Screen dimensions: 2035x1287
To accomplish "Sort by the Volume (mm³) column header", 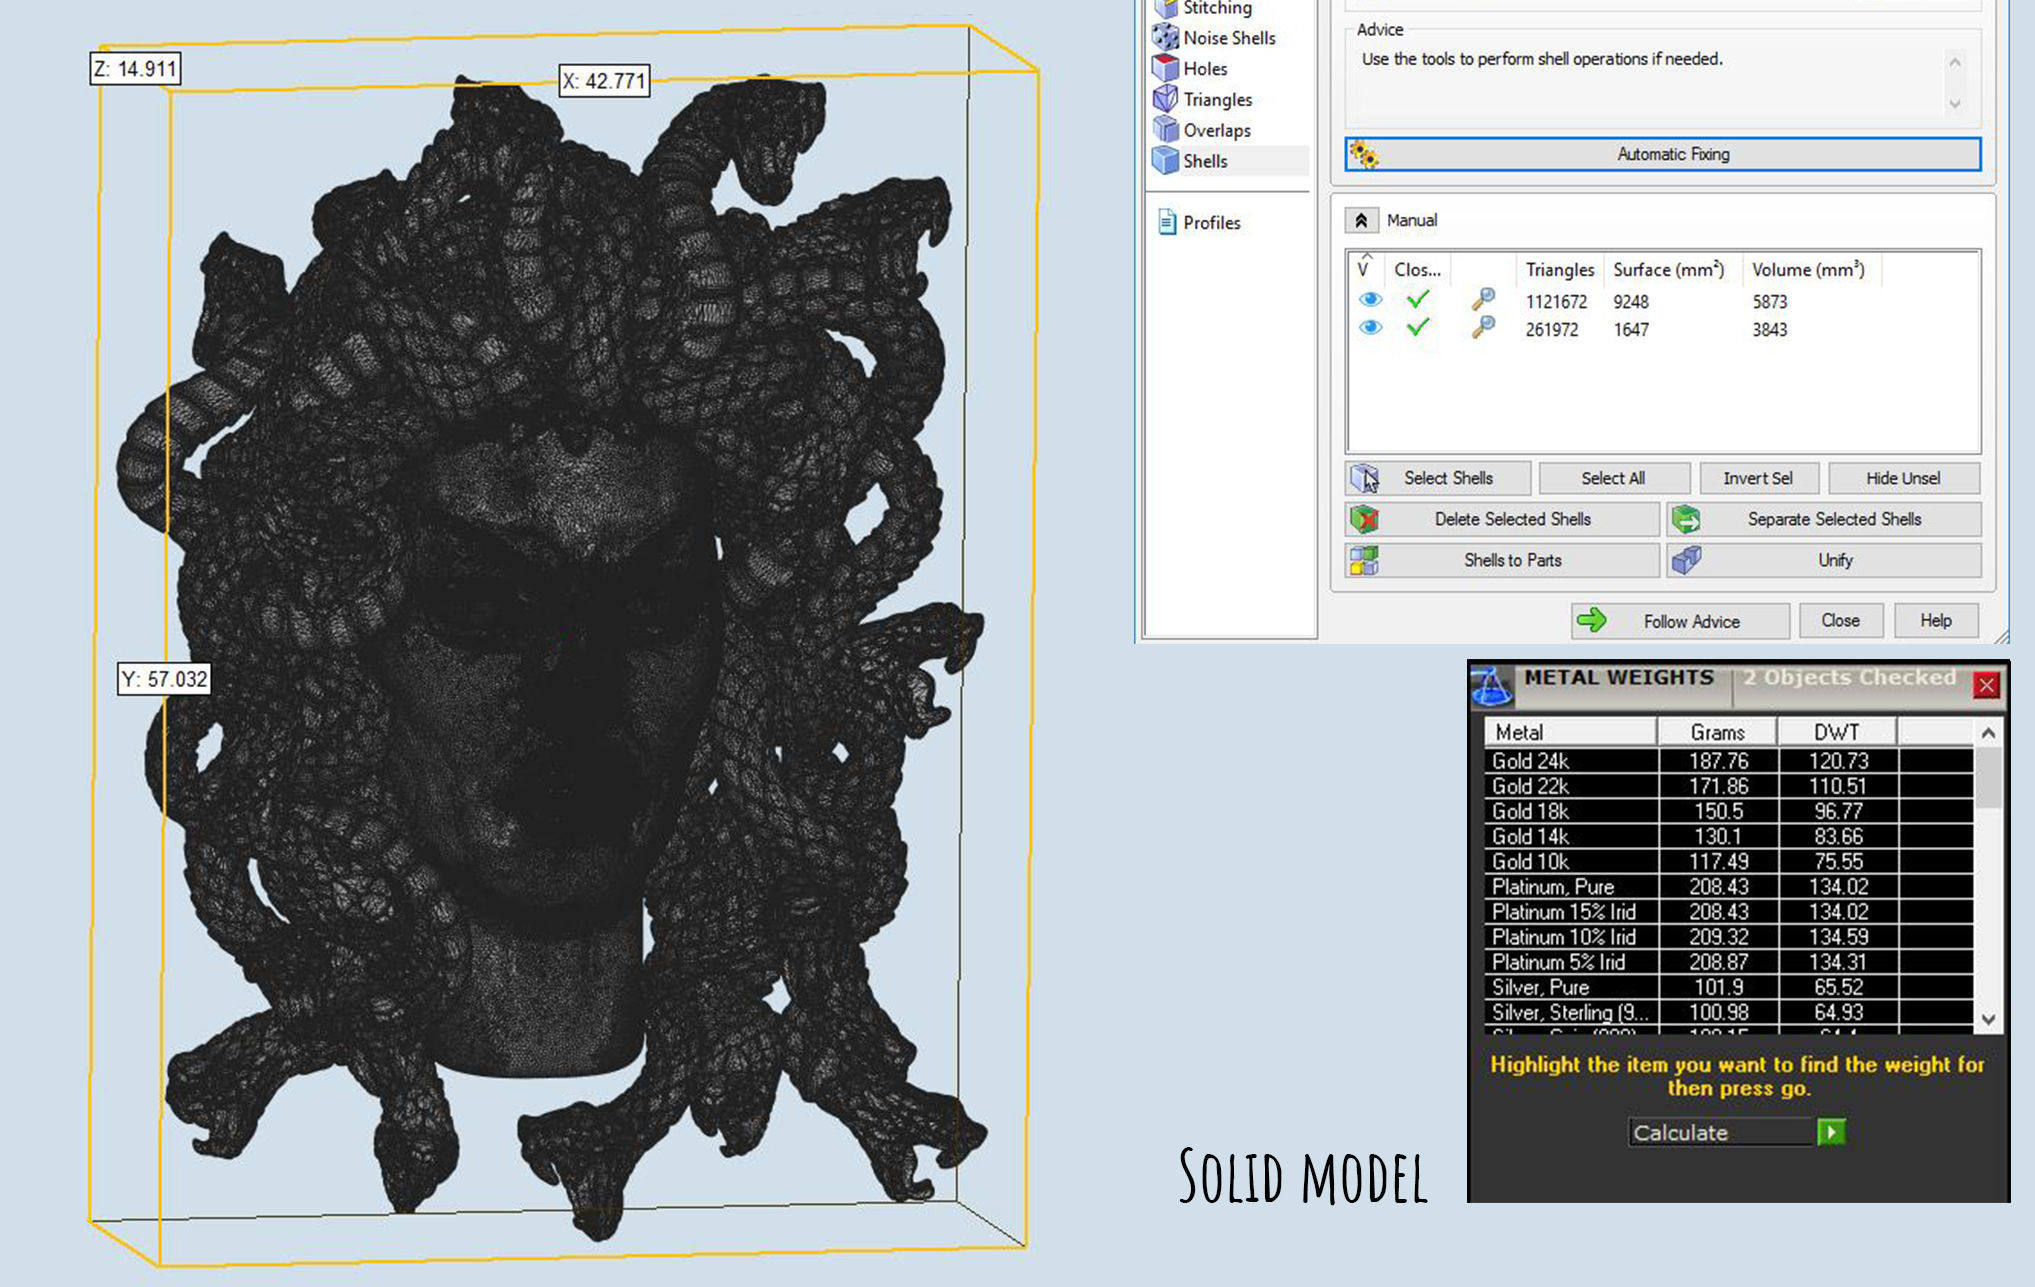I will pos(1808,270).
